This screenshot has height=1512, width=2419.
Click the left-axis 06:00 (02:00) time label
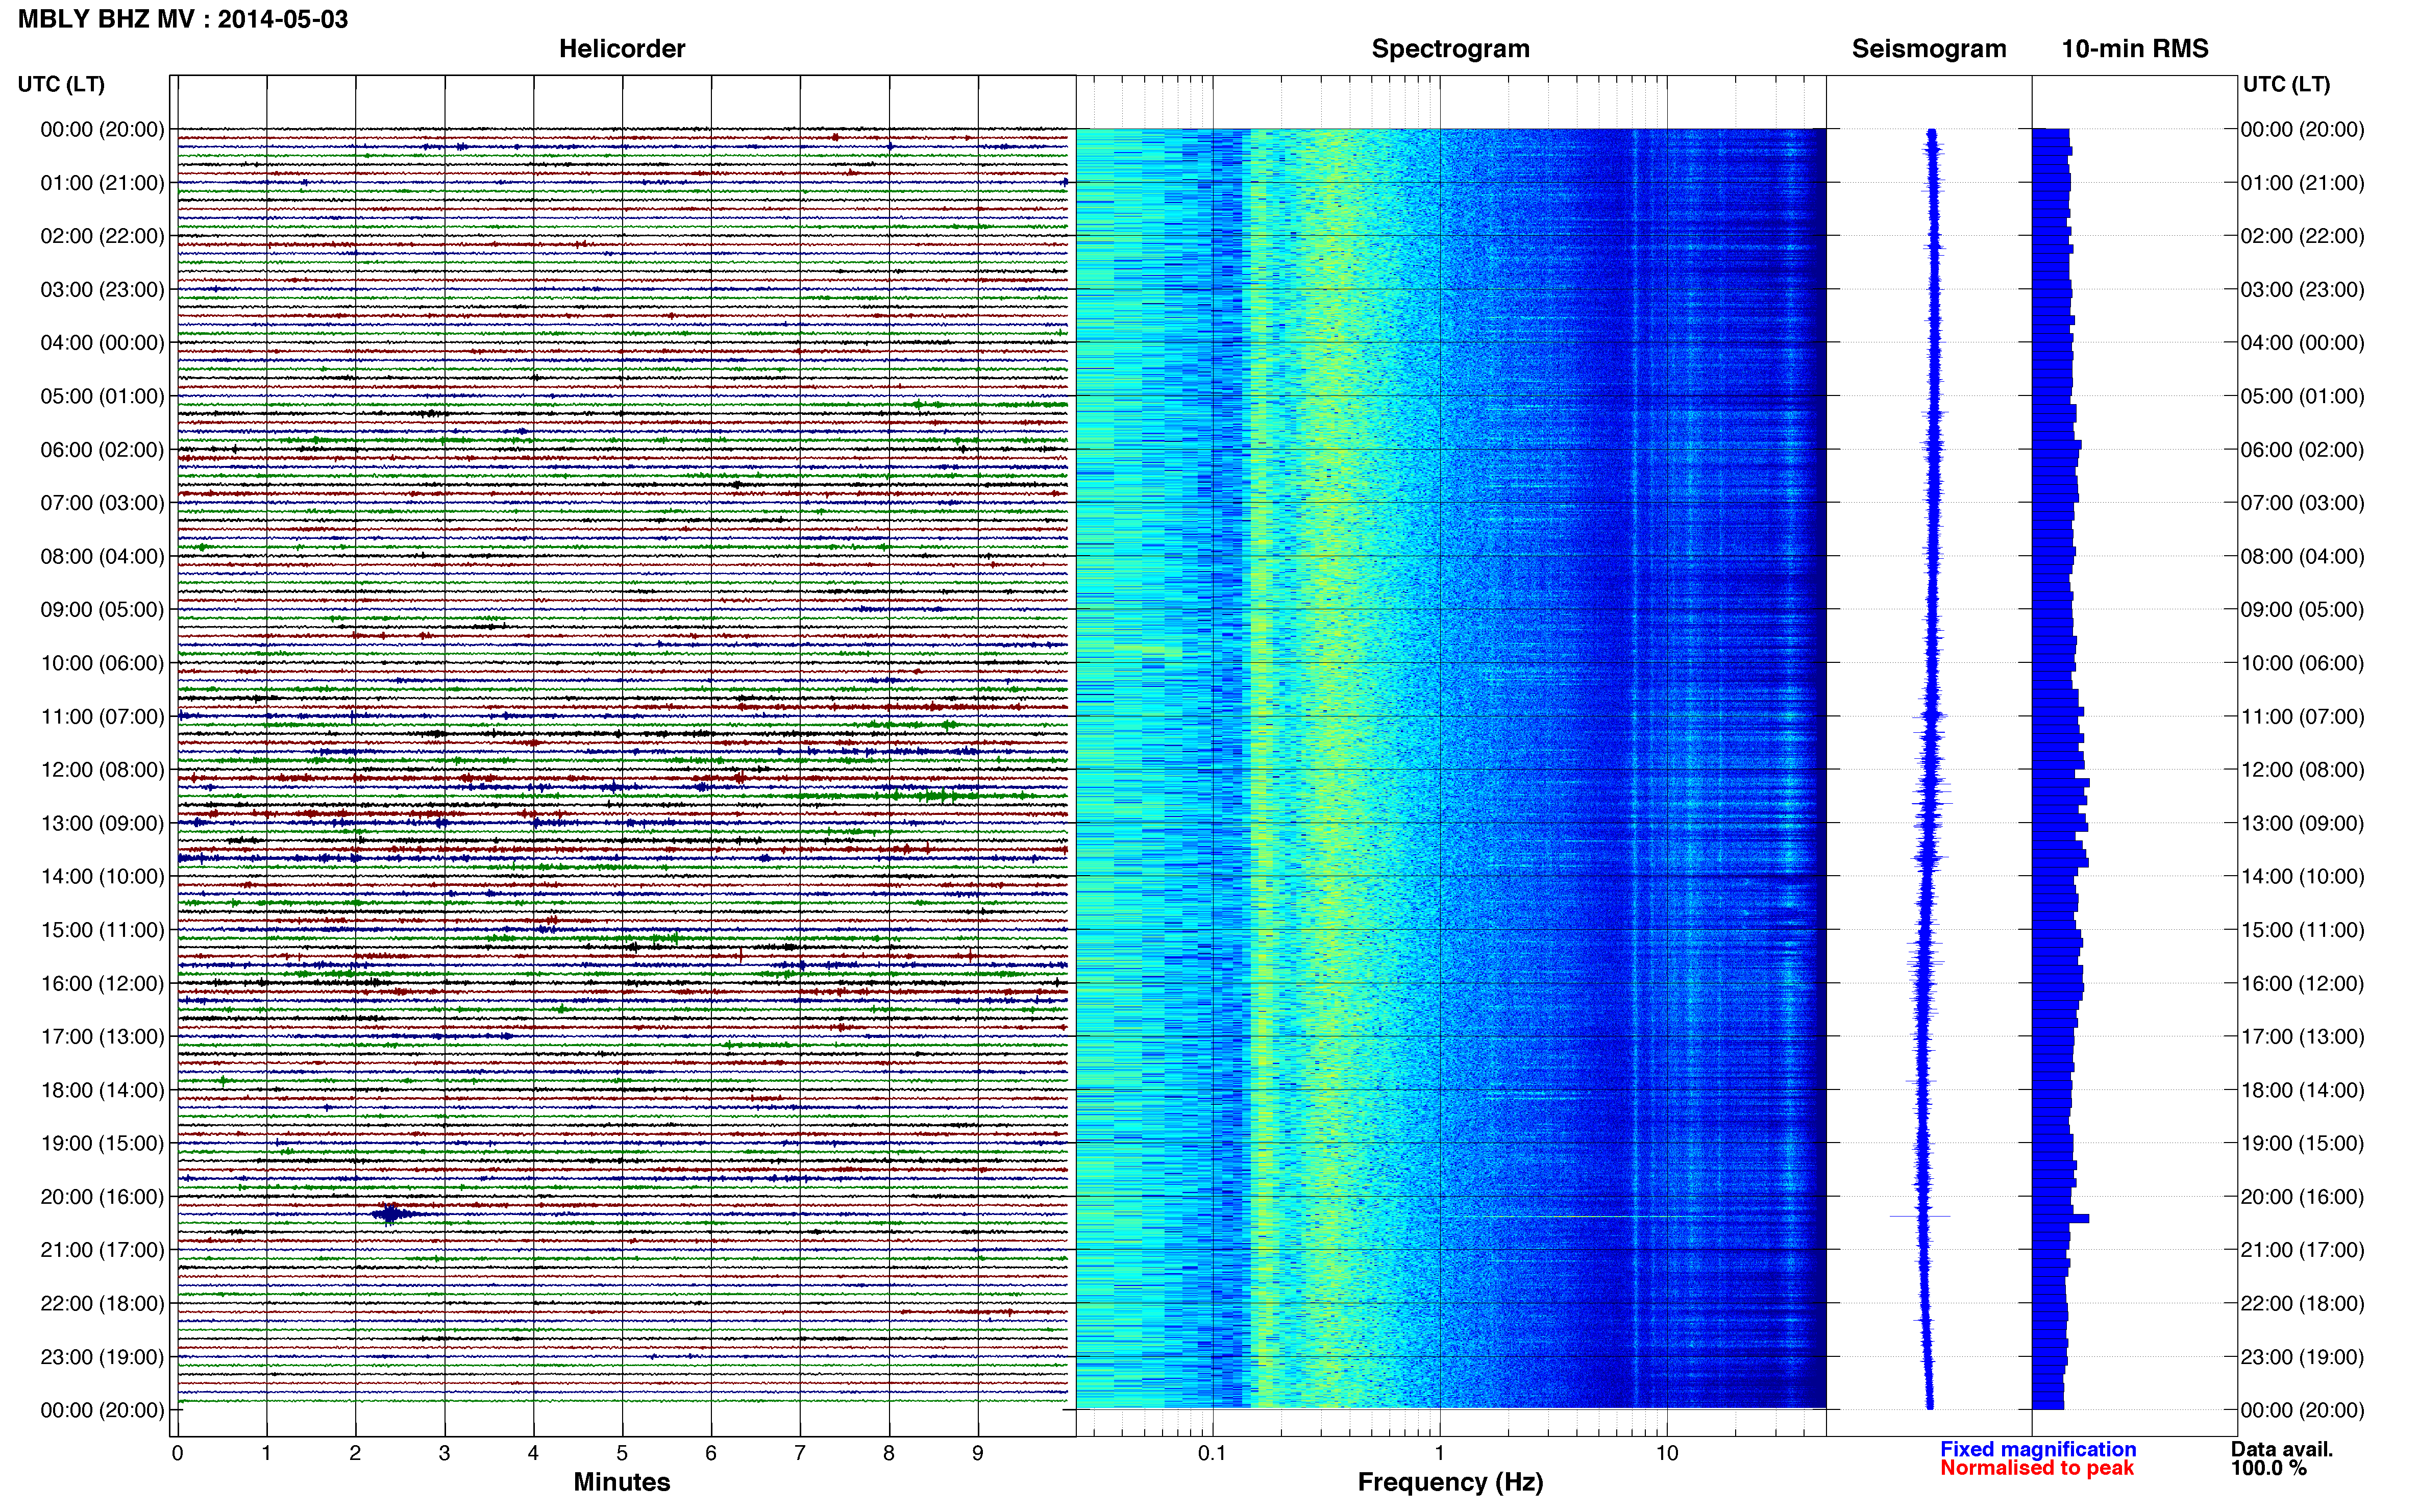[102, 450]
